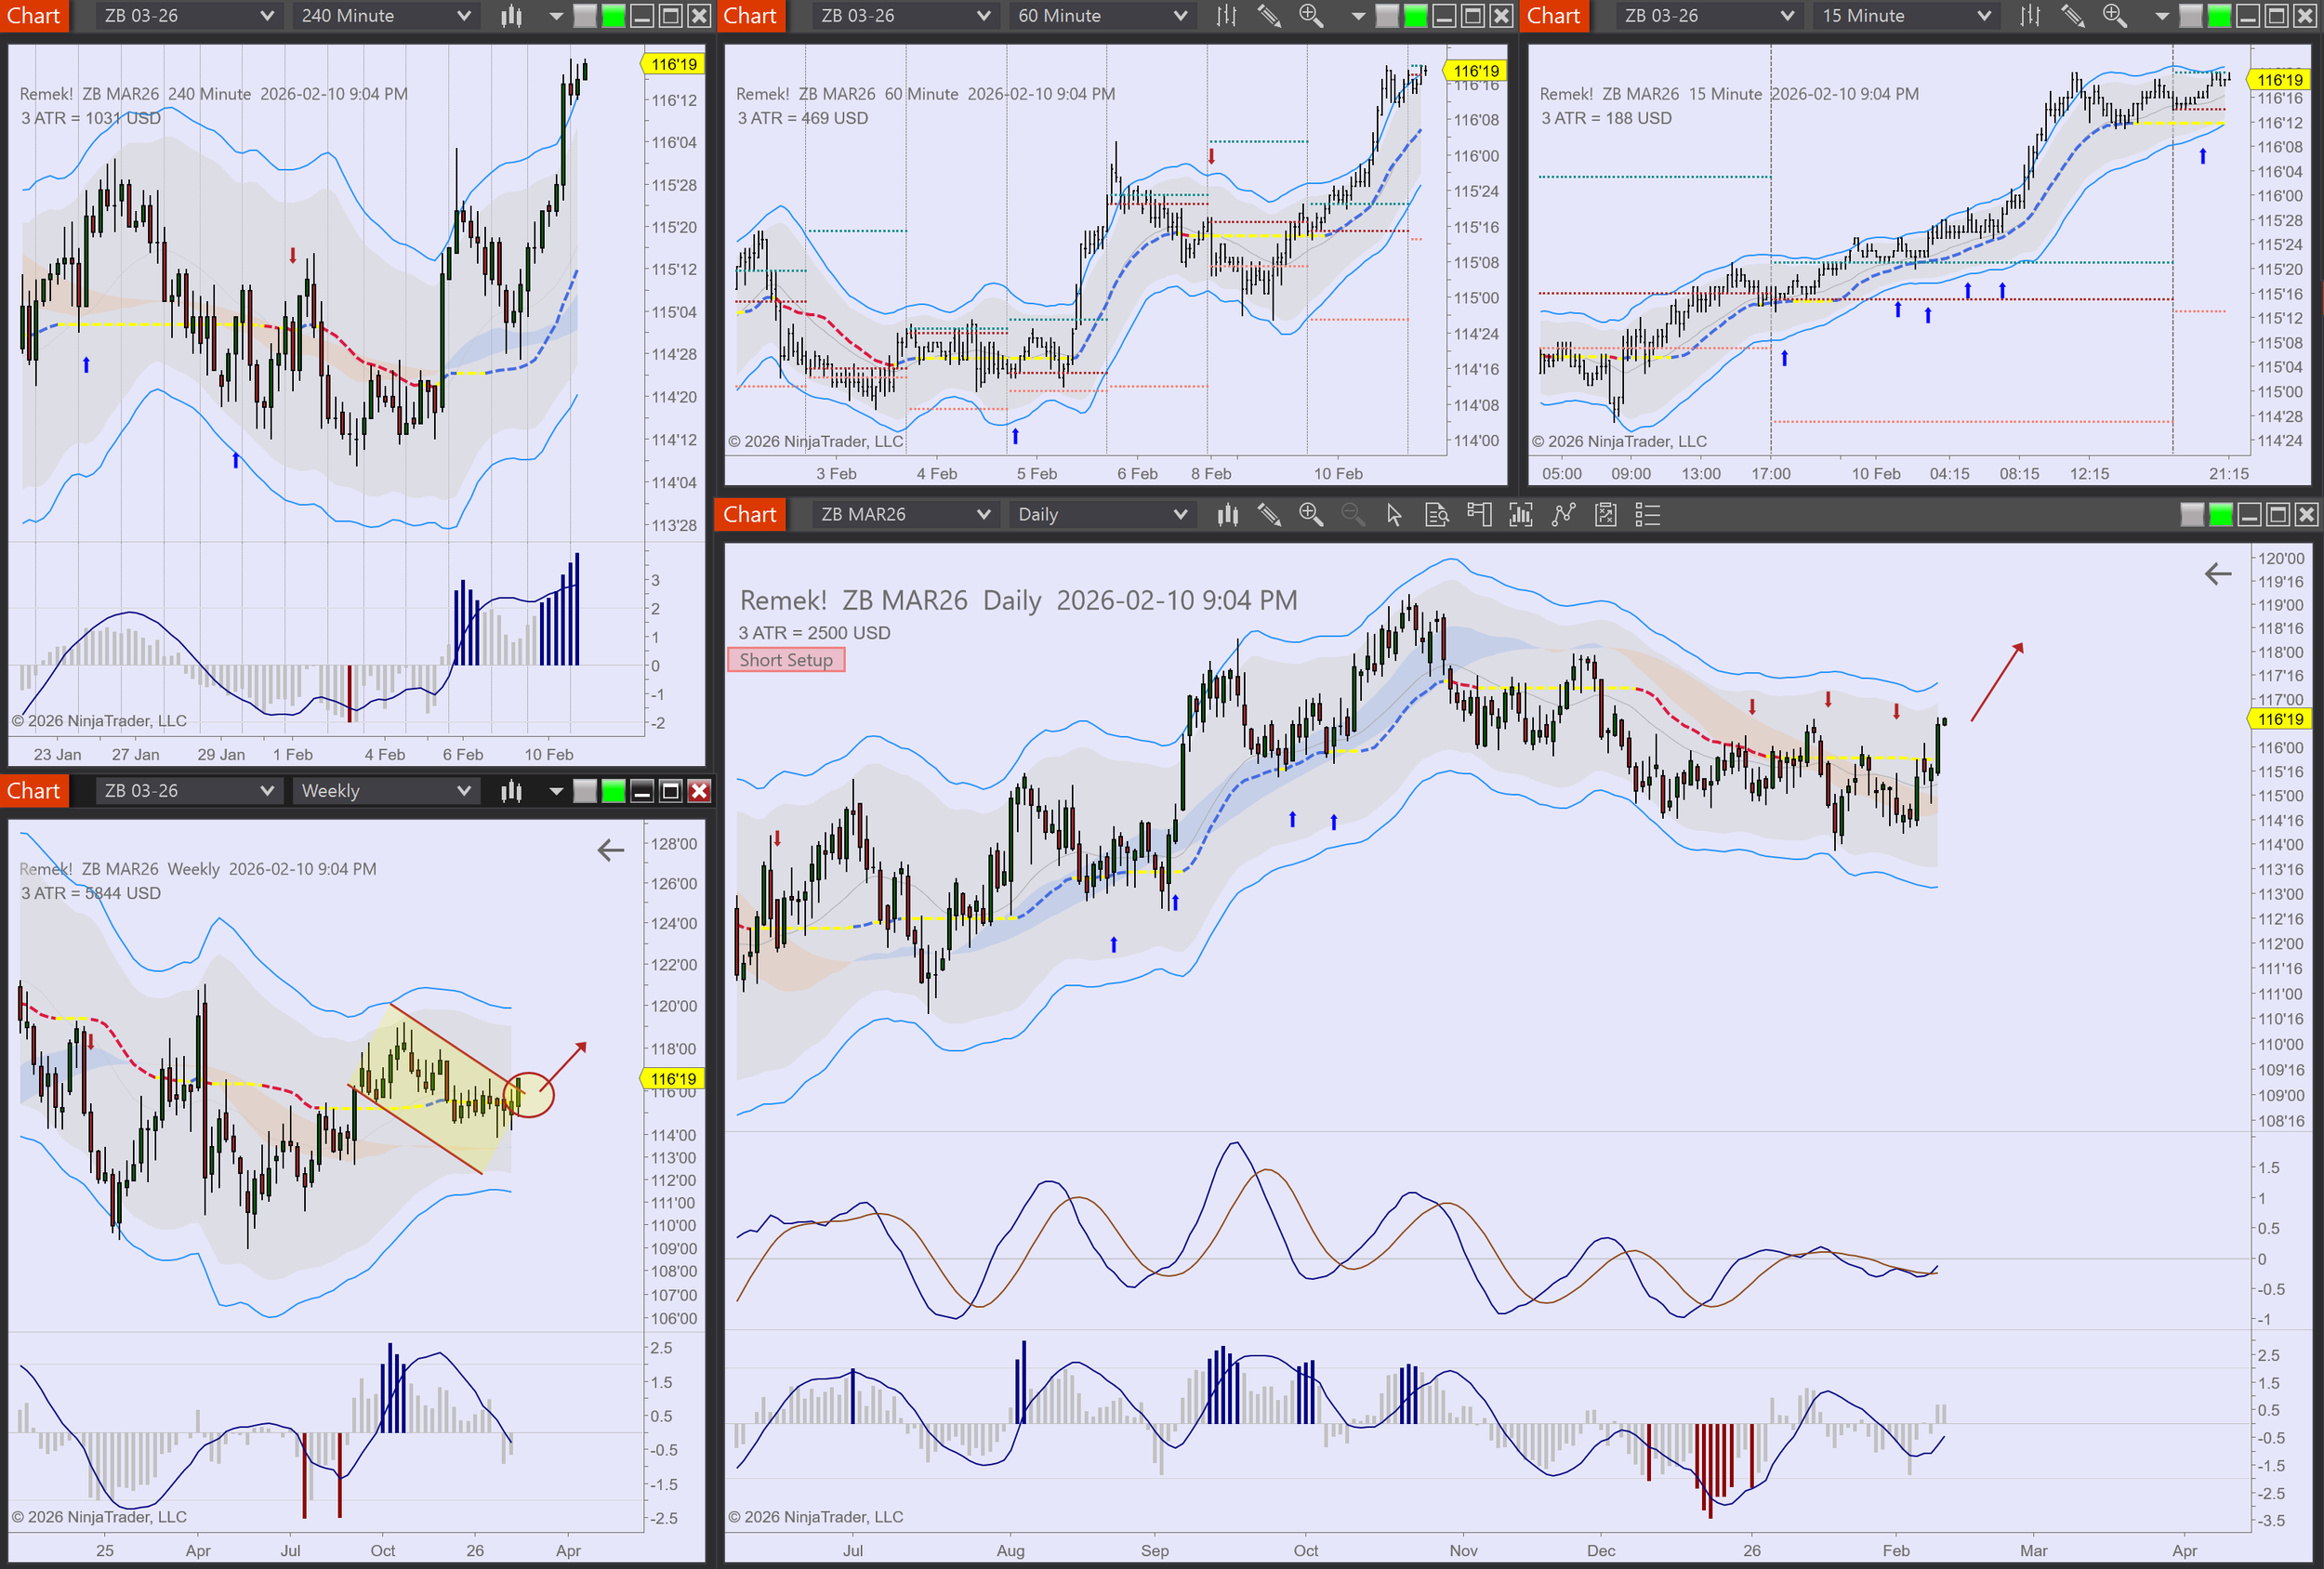2324x1569 pixels.
Task: Click the Short Setup label on Daily chart
Action: [x=786, y=660]
